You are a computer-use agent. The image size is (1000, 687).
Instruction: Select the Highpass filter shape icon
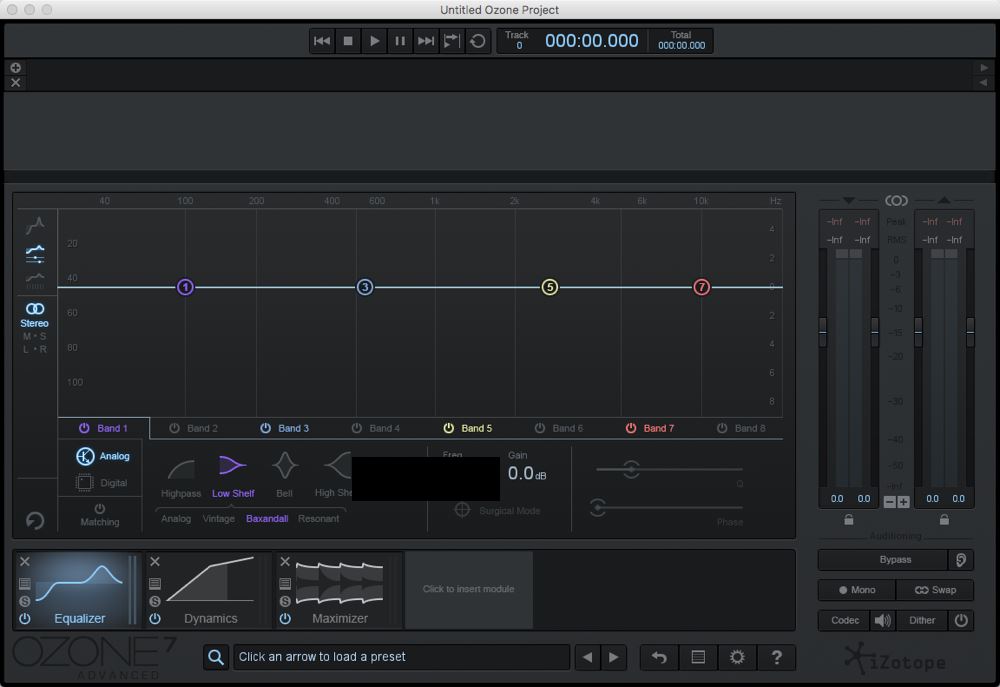[180, 470]
